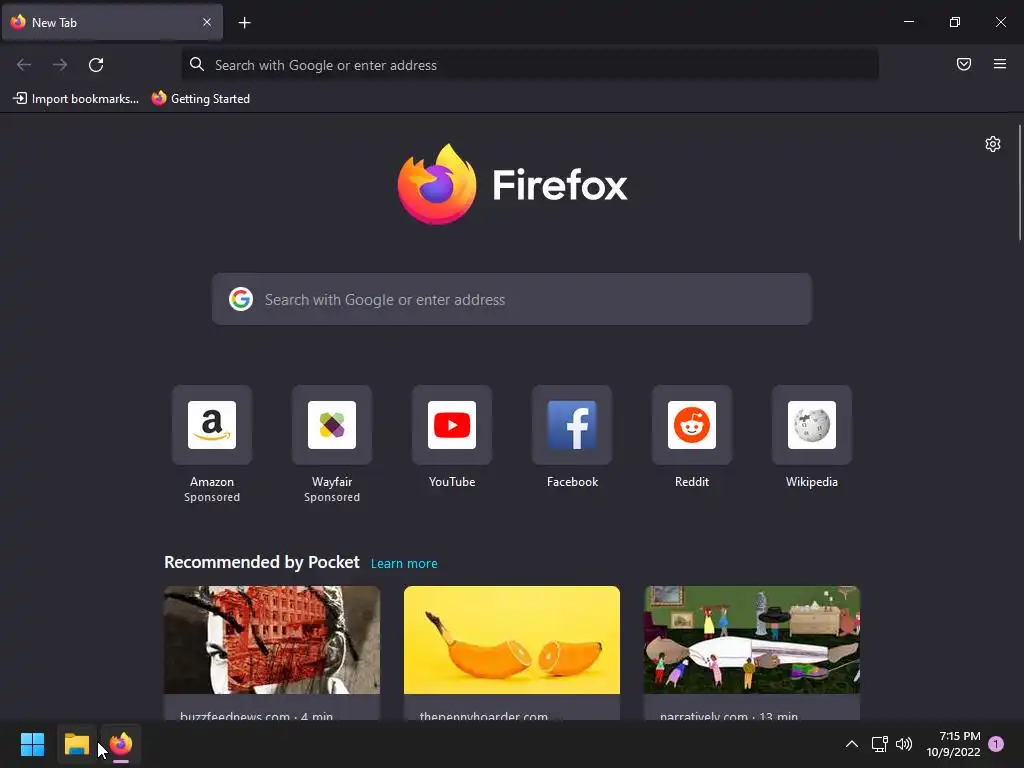
Task: Click the Google G icon in search box
Action: click(241, 299)
